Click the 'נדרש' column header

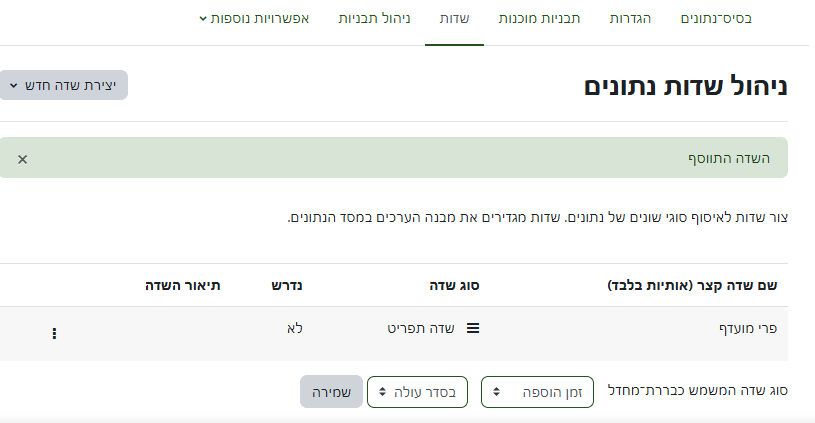[287, 285]
